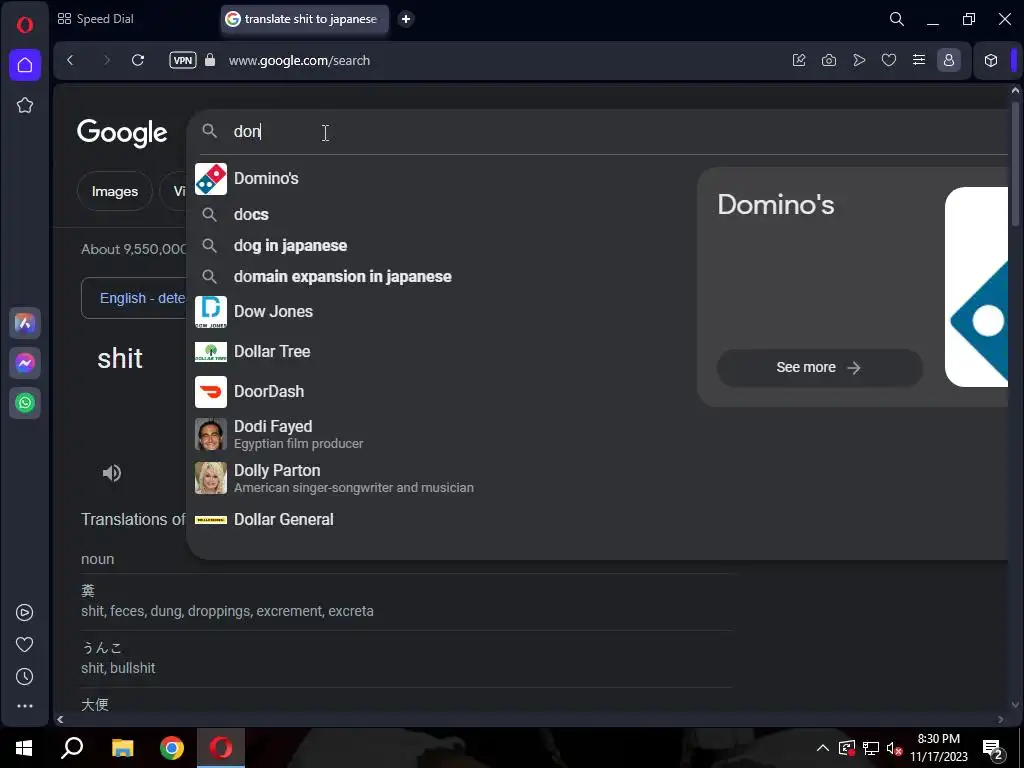
Task: Open bookmarks star in sidebar
Action: pos(25,105)
